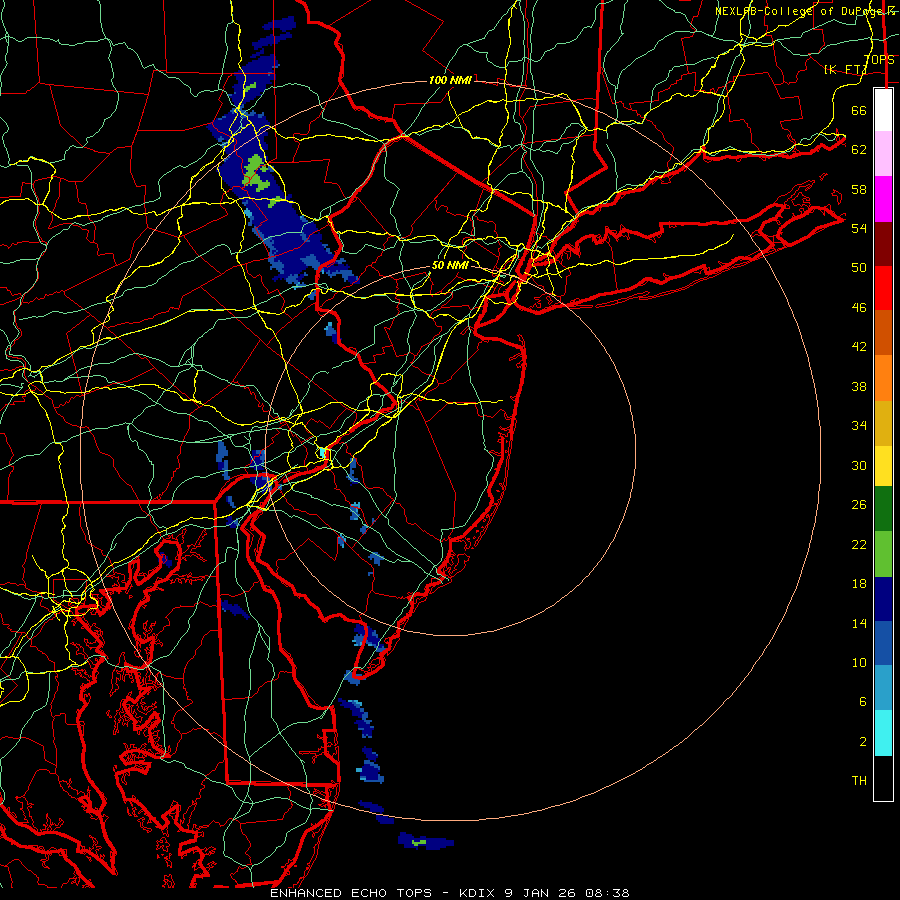Viewport: 900px width, 900px height.
Task: Click the "22" scale label
Action: (x=859, y=544)
